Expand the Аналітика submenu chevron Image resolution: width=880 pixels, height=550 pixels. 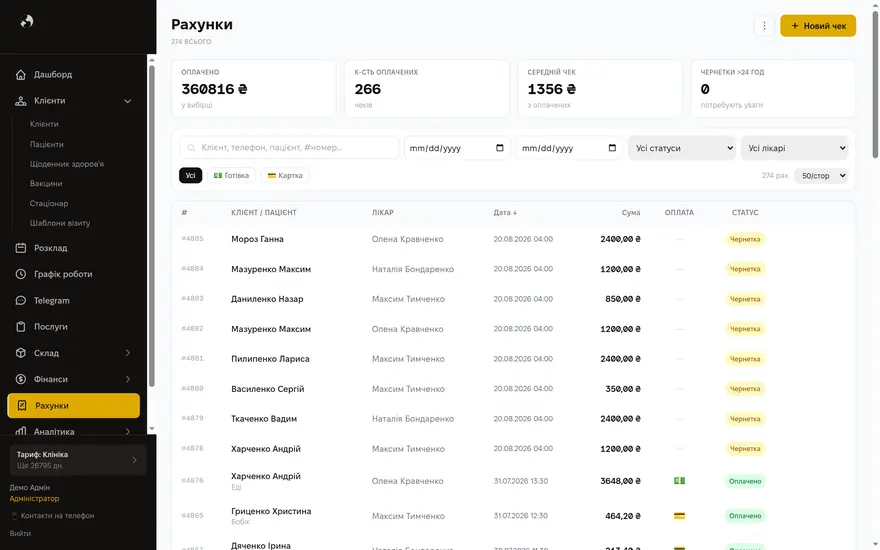(x=127, y=432)
